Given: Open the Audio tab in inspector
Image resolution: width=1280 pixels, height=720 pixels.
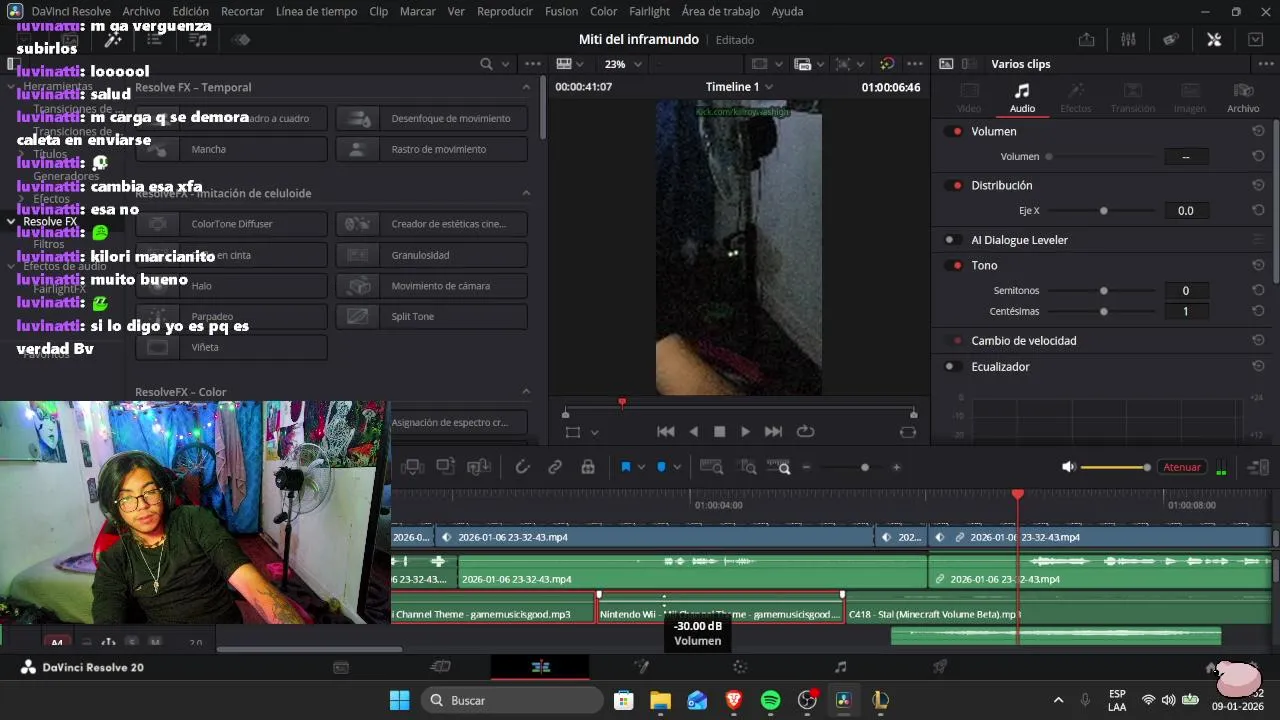Looking at the screenshot, I should tap(1022, 98).
